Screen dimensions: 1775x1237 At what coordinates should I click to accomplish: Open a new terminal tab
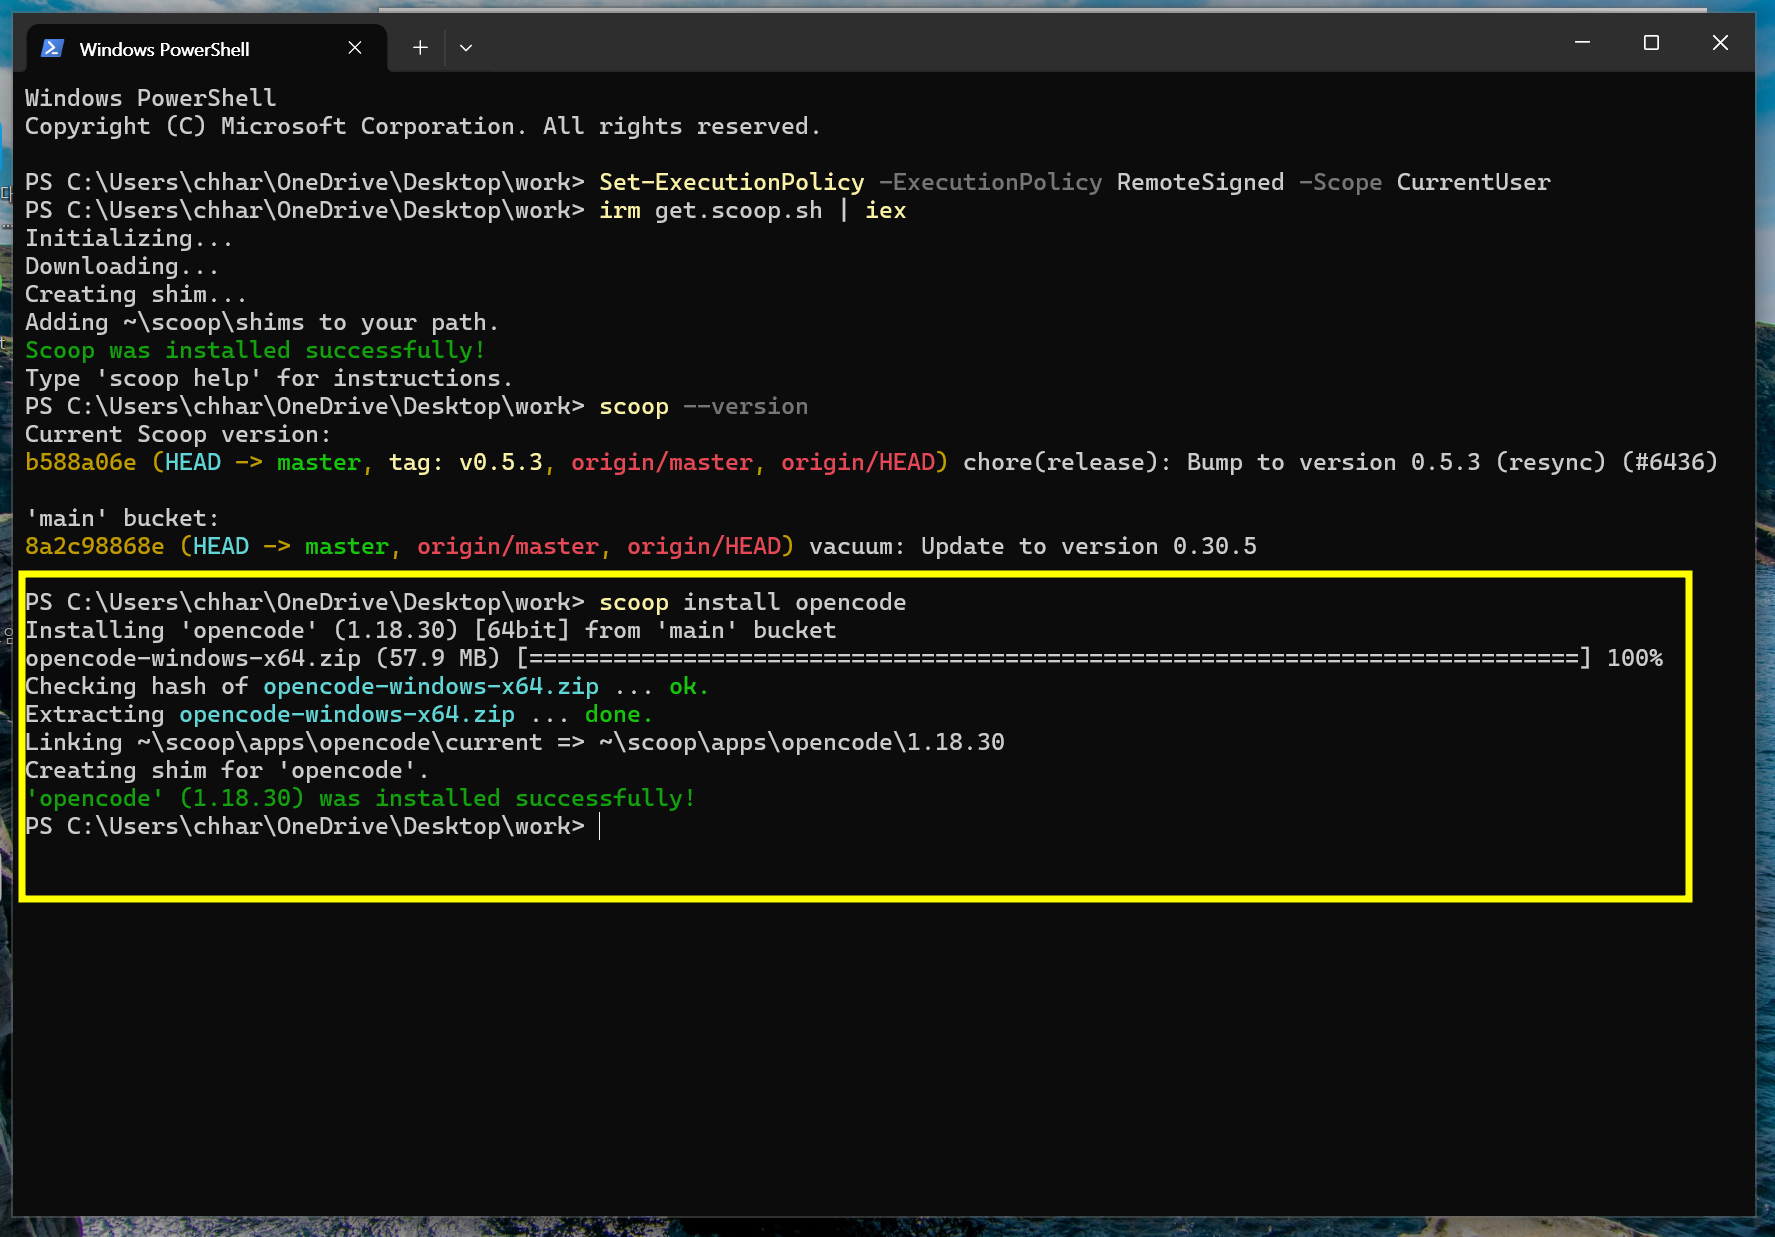tap(420, 48)
